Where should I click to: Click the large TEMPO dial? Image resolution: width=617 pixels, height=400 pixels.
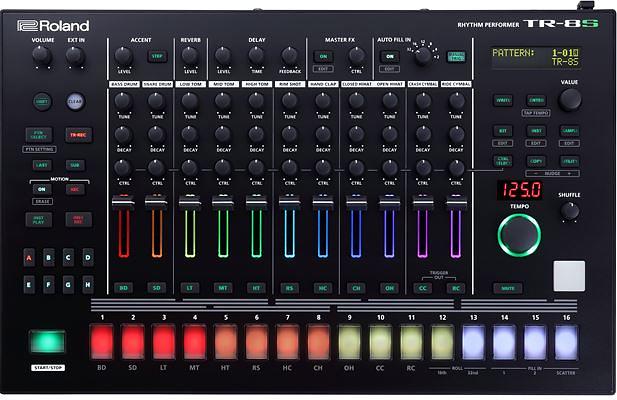[x=518, y=233]
